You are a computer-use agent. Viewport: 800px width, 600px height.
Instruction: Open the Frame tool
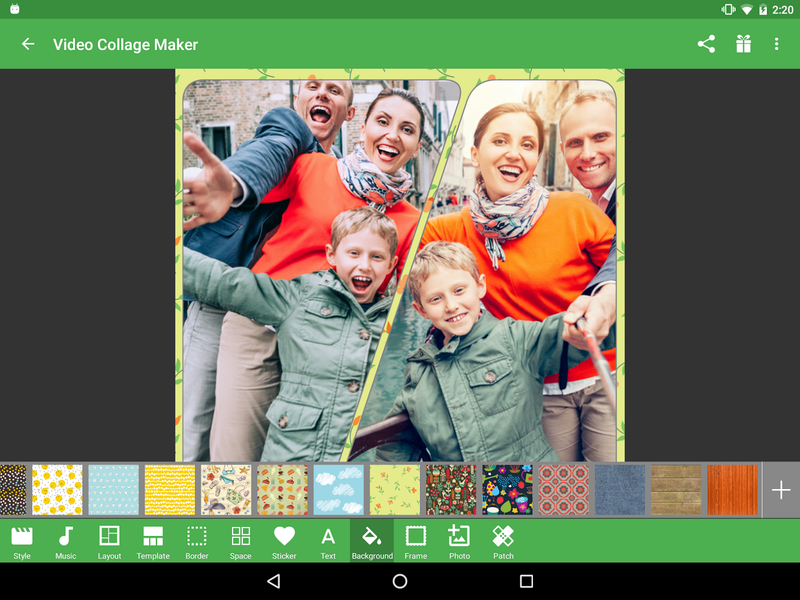[416, 540]
